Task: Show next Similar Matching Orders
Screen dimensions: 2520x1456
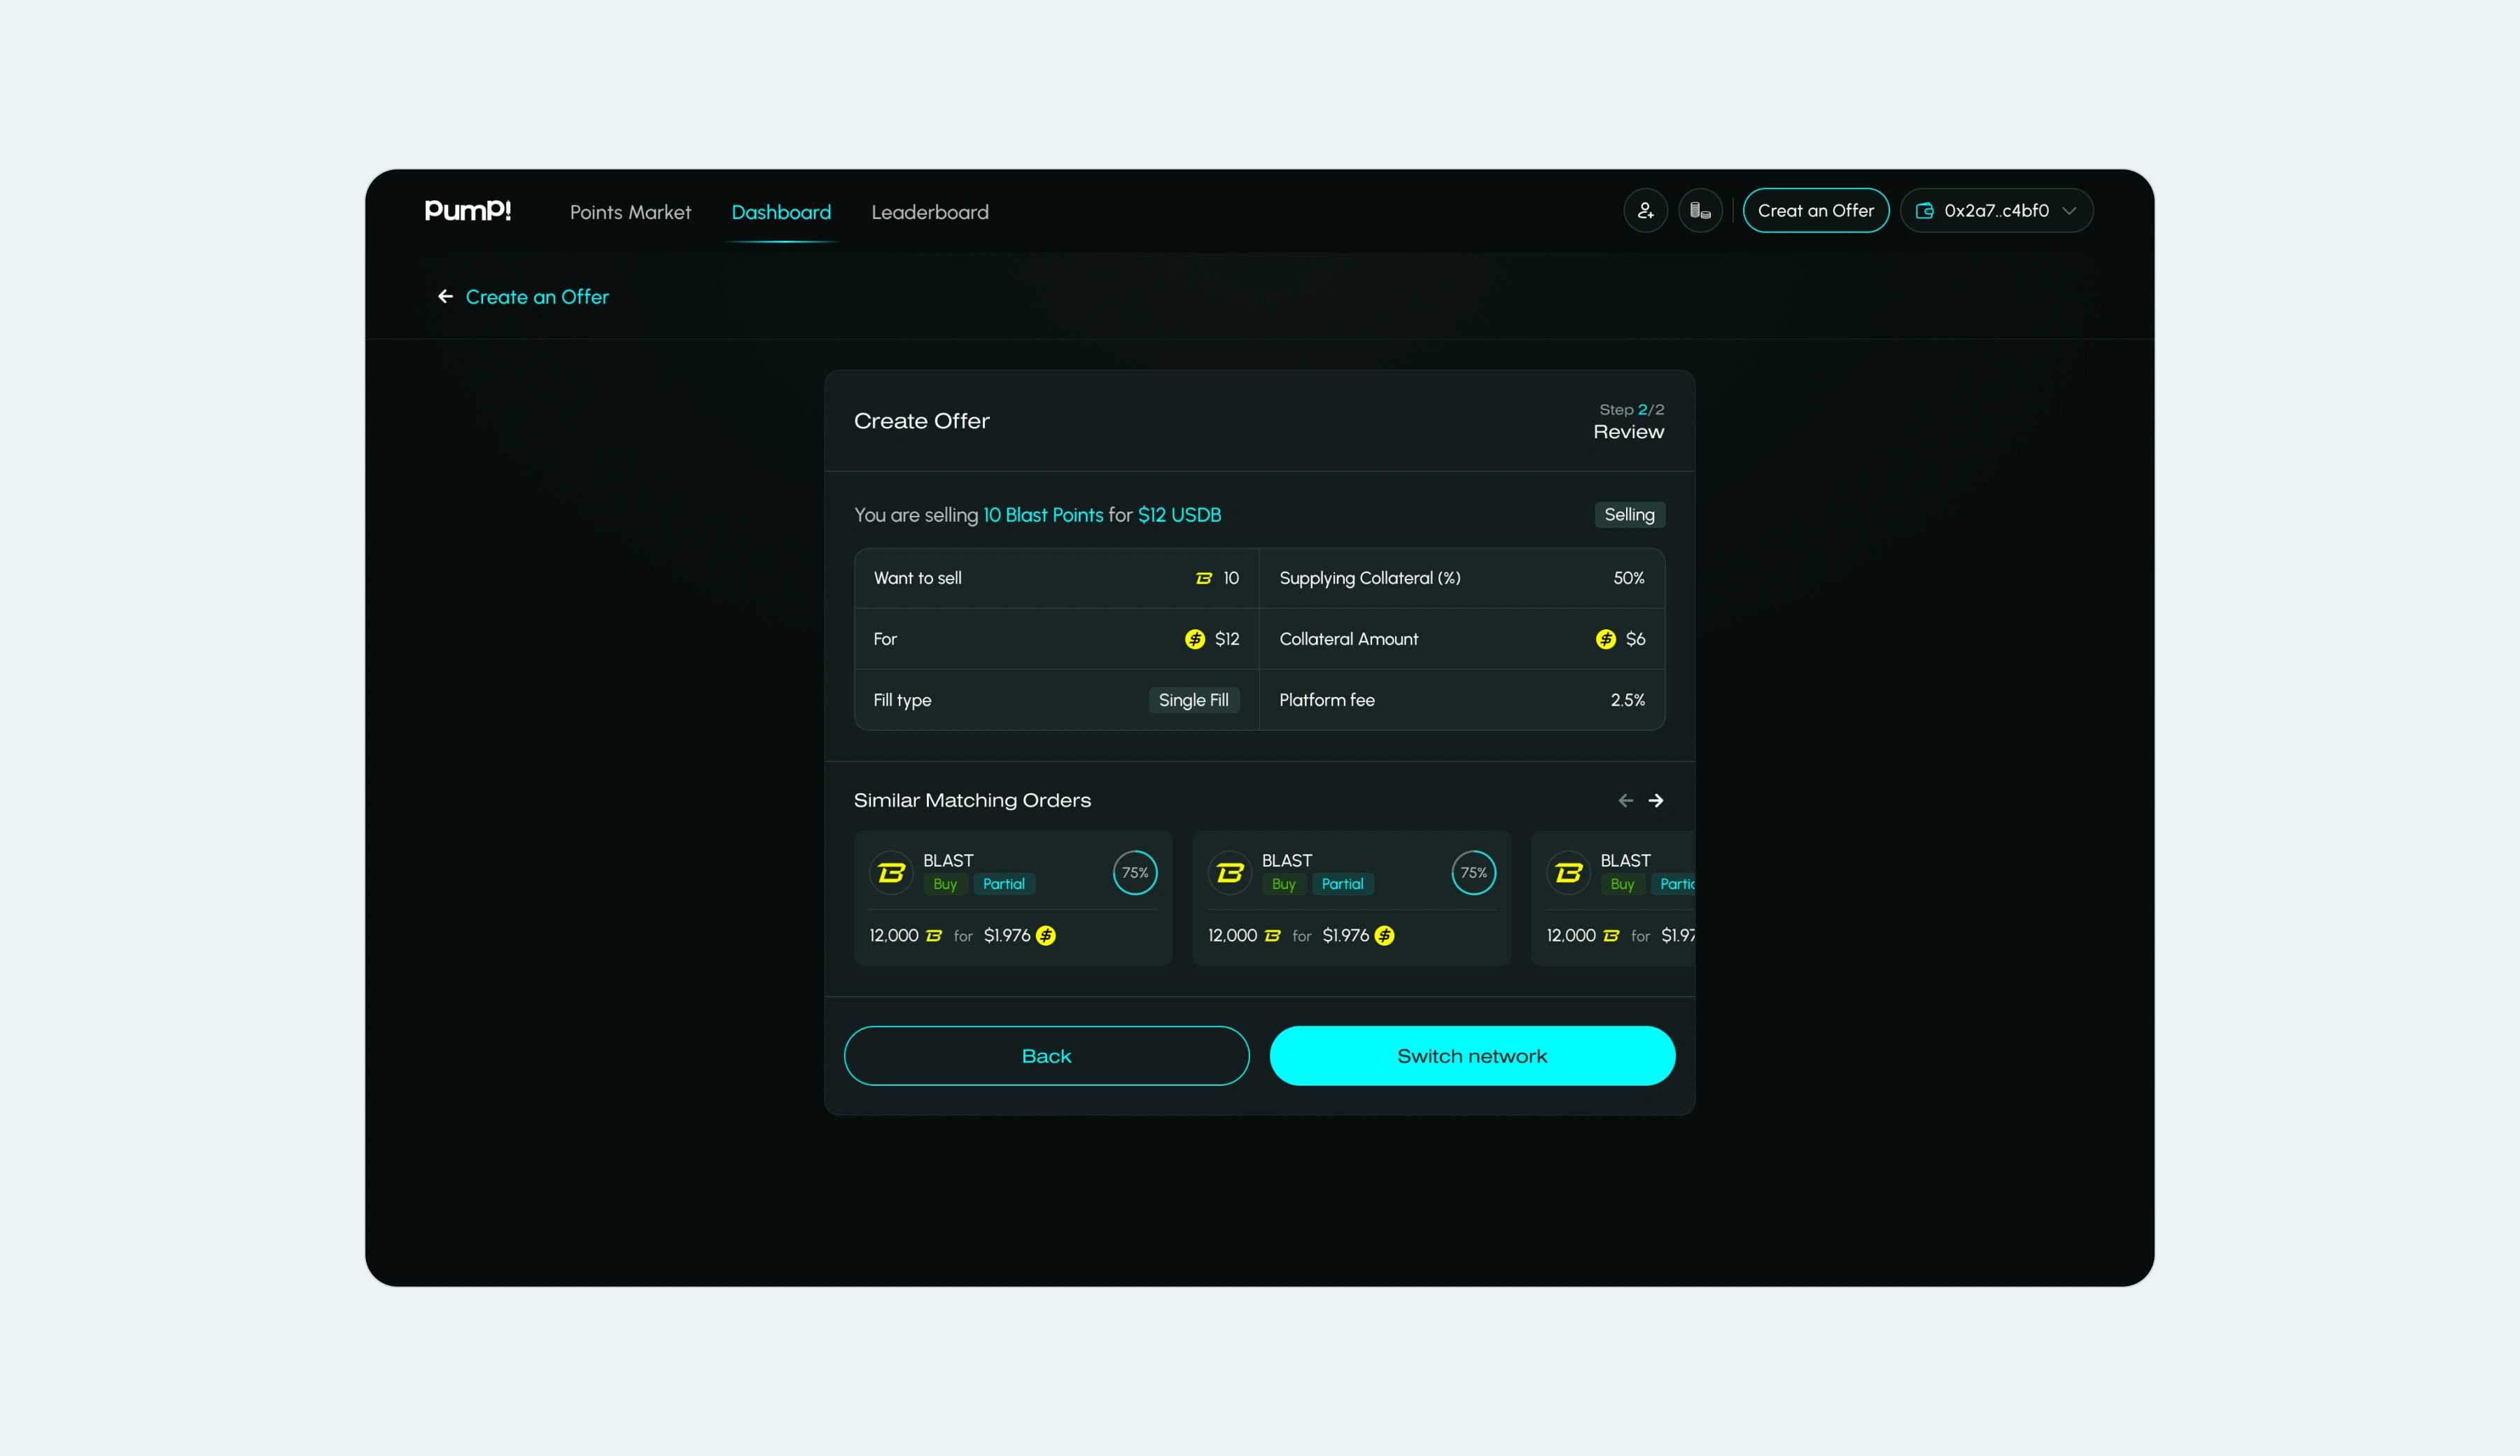Action: pos(1656,801)
